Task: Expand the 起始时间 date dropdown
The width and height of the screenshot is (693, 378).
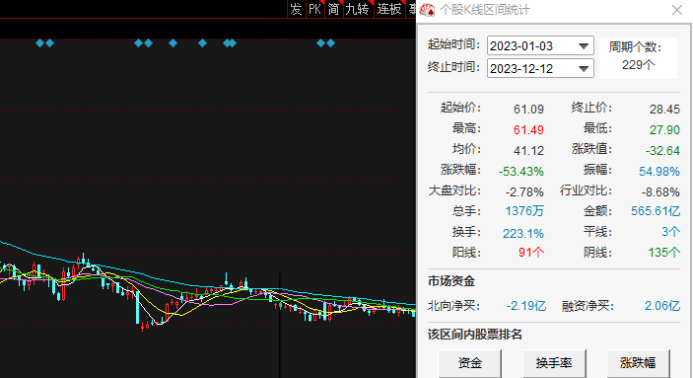Action: pos(583,46)
